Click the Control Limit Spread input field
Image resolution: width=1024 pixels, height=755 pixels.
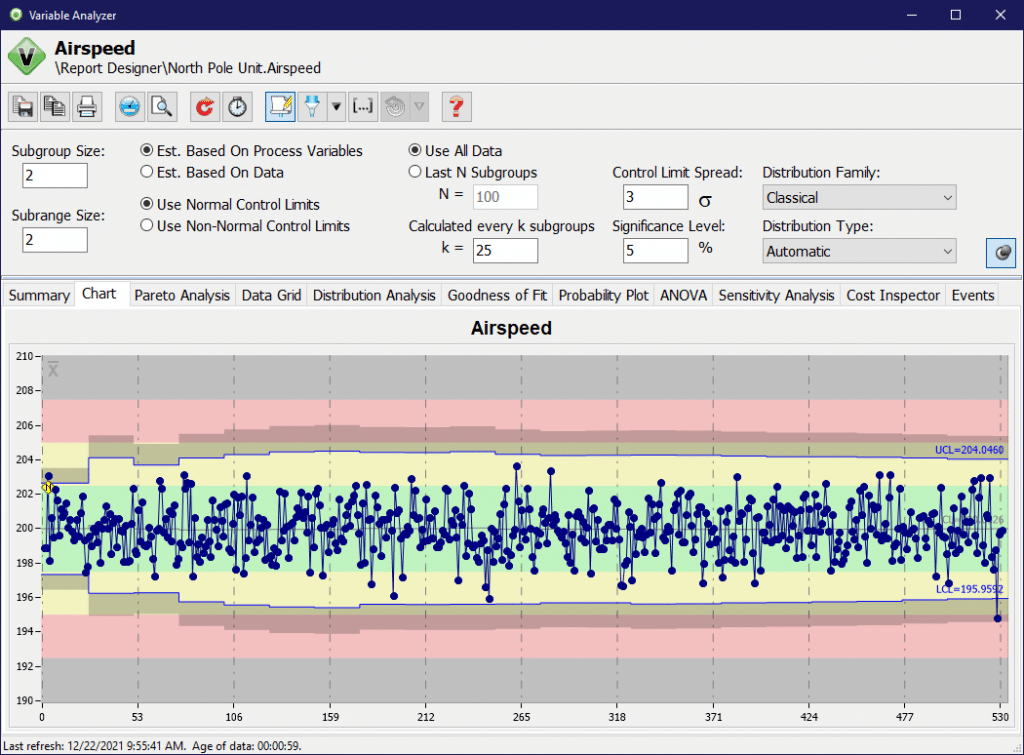coord(655,198)
